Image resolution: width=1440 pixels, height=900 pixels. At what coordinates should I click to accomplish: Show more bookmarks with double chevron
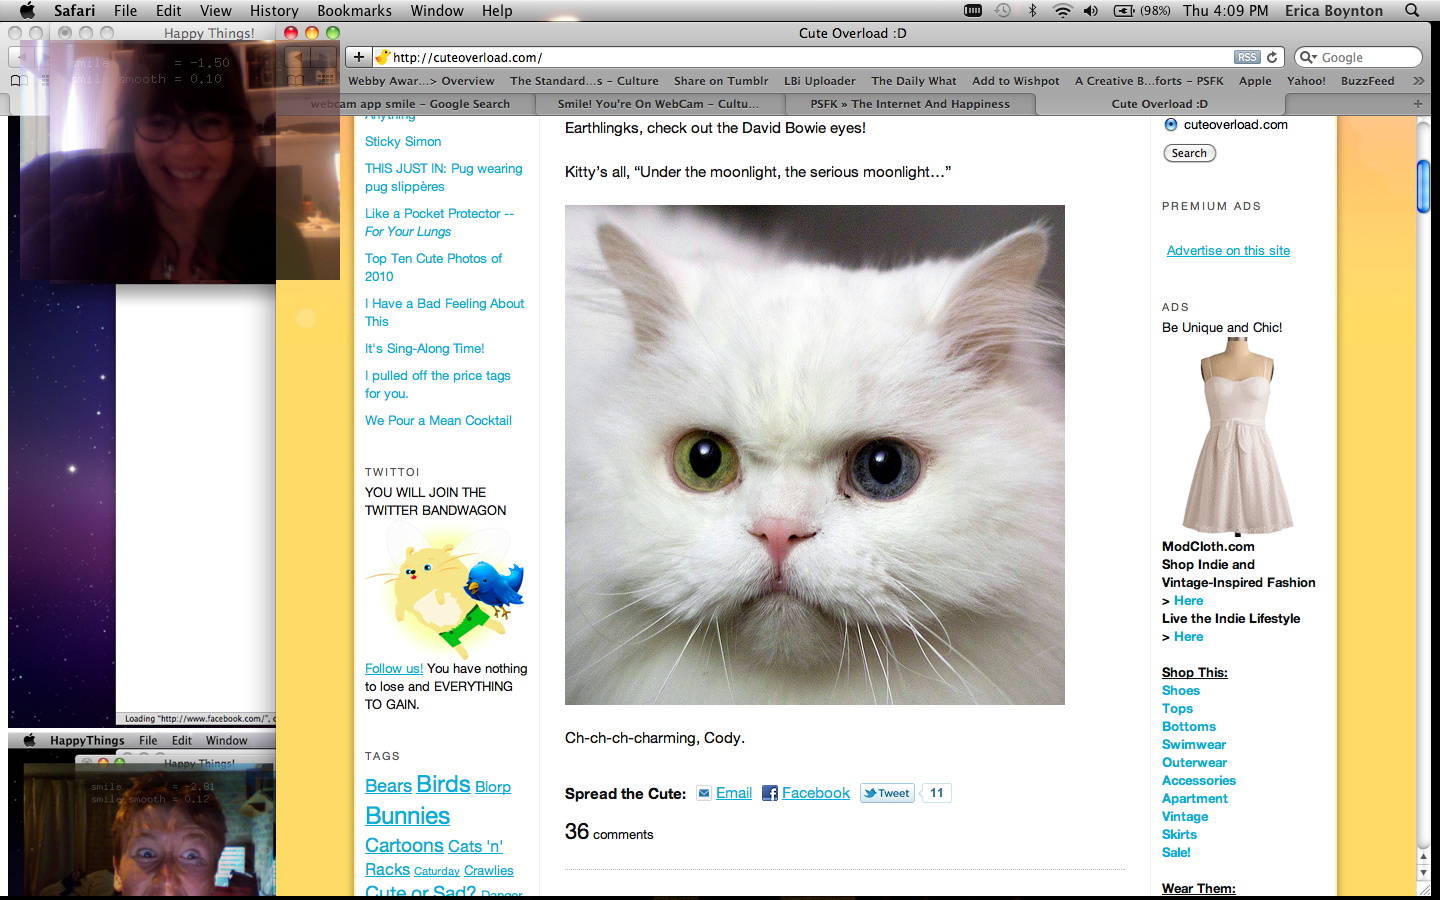pos(1418,81)
